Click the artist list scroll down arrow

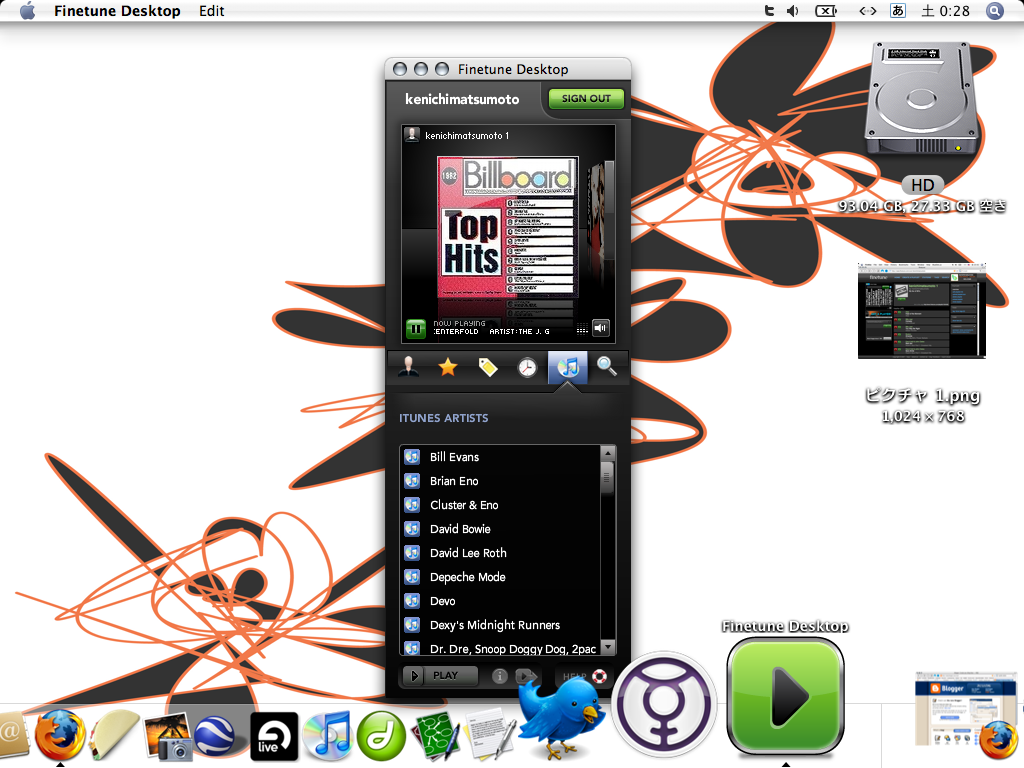click(607, 647)
